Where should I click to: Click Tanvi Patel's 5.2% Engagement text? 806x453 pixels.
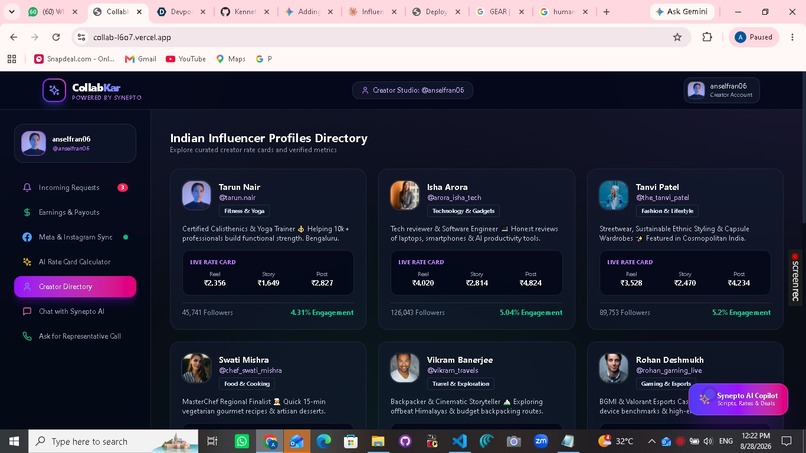[x=741, y=313]
